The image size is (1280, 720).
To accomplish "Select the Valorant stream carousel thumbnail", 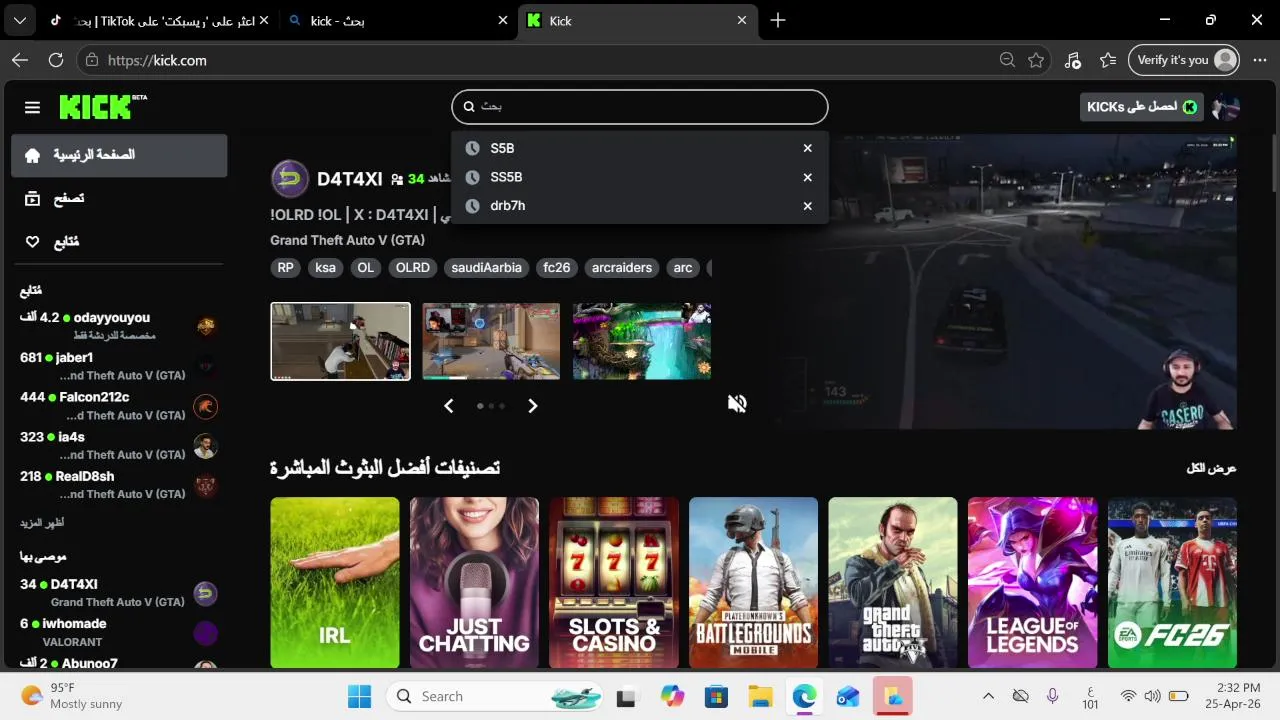I will [x=491, y=341].
